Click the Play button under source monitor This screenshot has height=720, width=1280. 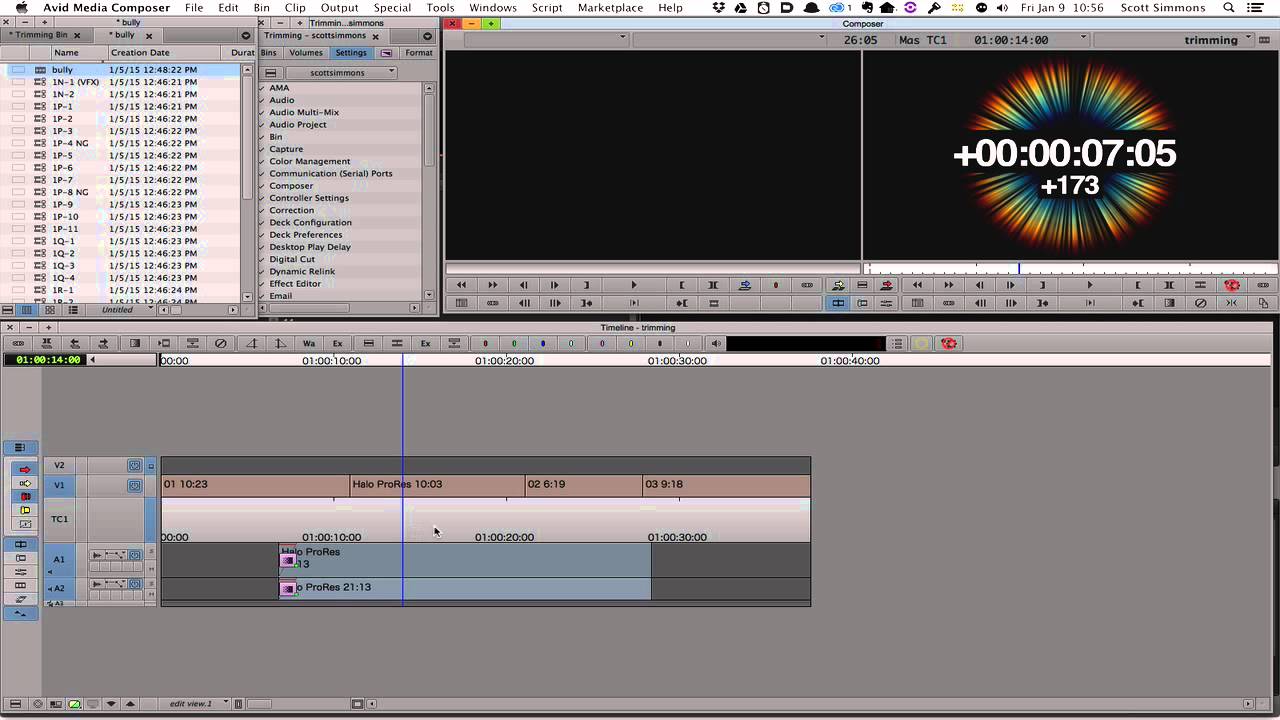(632, 285)
